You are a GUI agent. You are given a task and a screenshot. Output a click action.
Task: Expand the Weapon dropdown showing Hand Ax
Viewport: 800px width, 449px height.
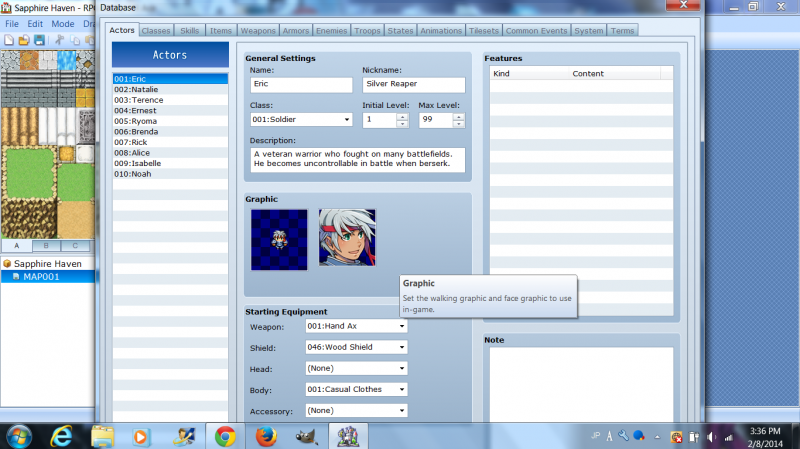tap(356, 327)
